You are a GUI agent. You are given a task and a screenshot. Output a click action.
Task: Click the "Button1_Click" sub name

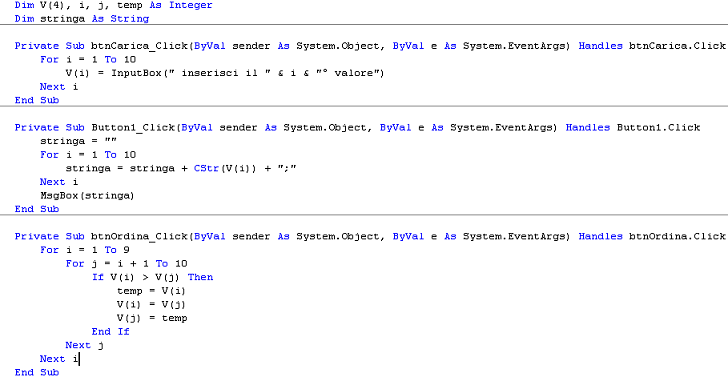point(134,128)
